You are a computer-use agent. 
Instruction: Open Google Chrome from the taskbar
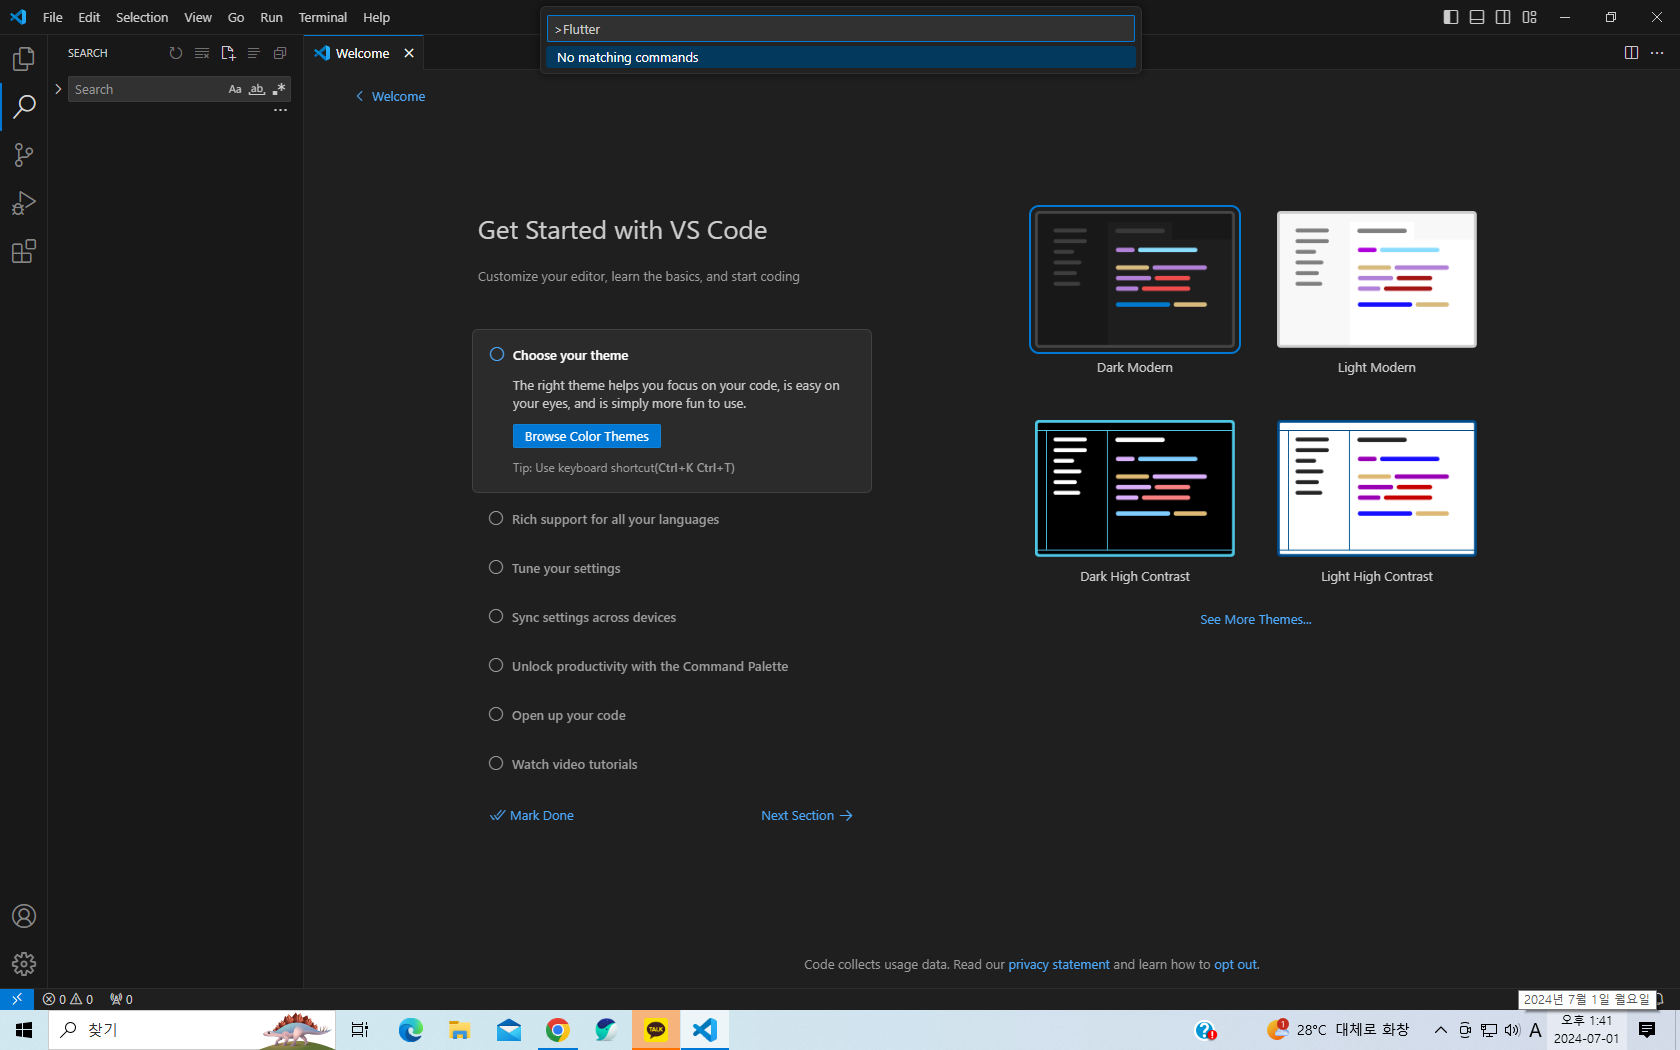pyautogui.click(x=557, y=1030)
